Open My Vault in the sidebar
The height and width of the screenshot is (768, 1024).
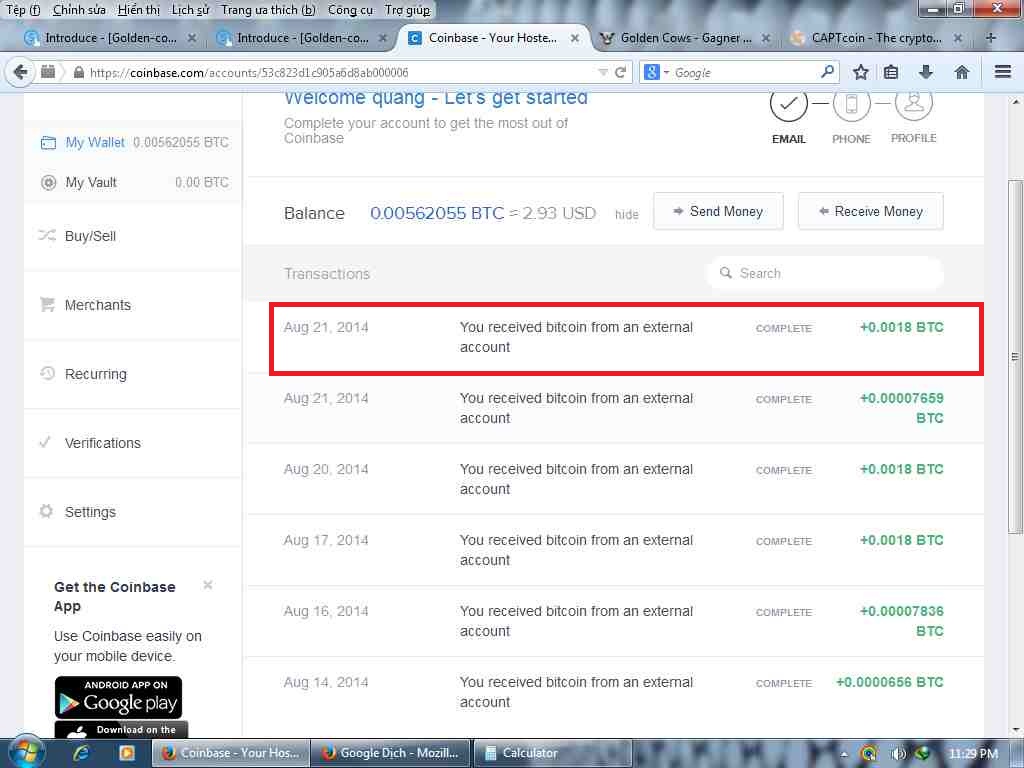(134, 182)
